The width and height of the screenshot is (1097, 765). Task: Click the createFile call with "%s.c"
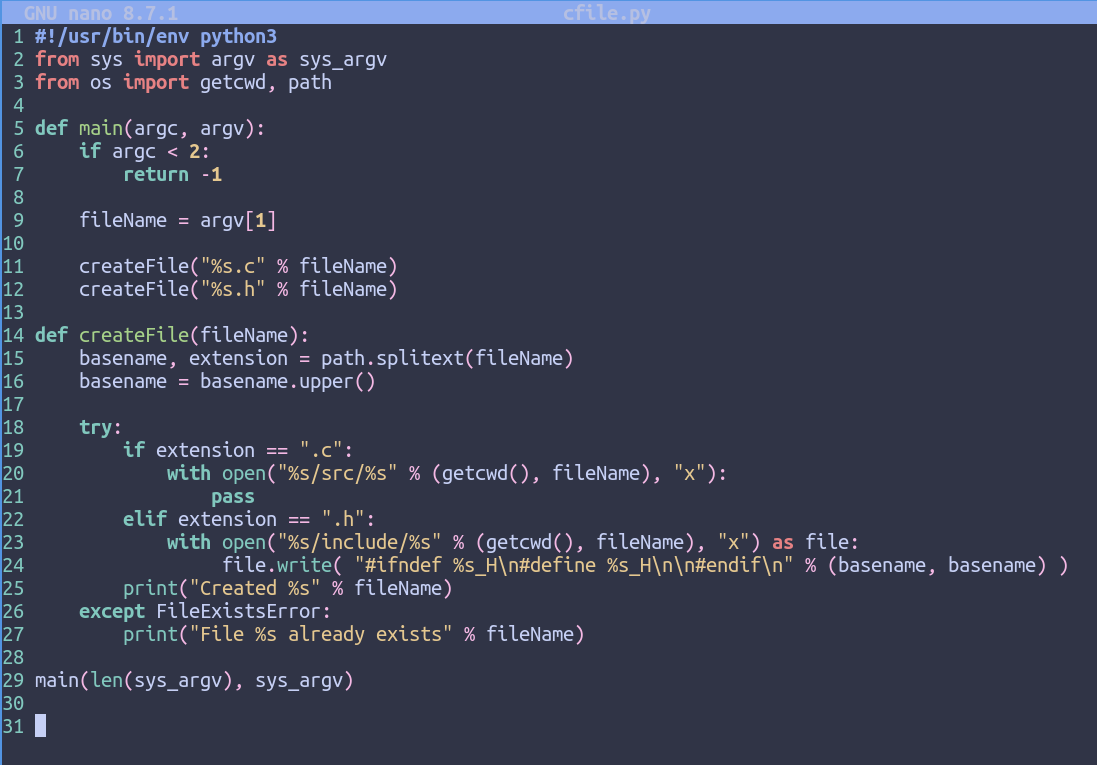click(x=238, y=267)
